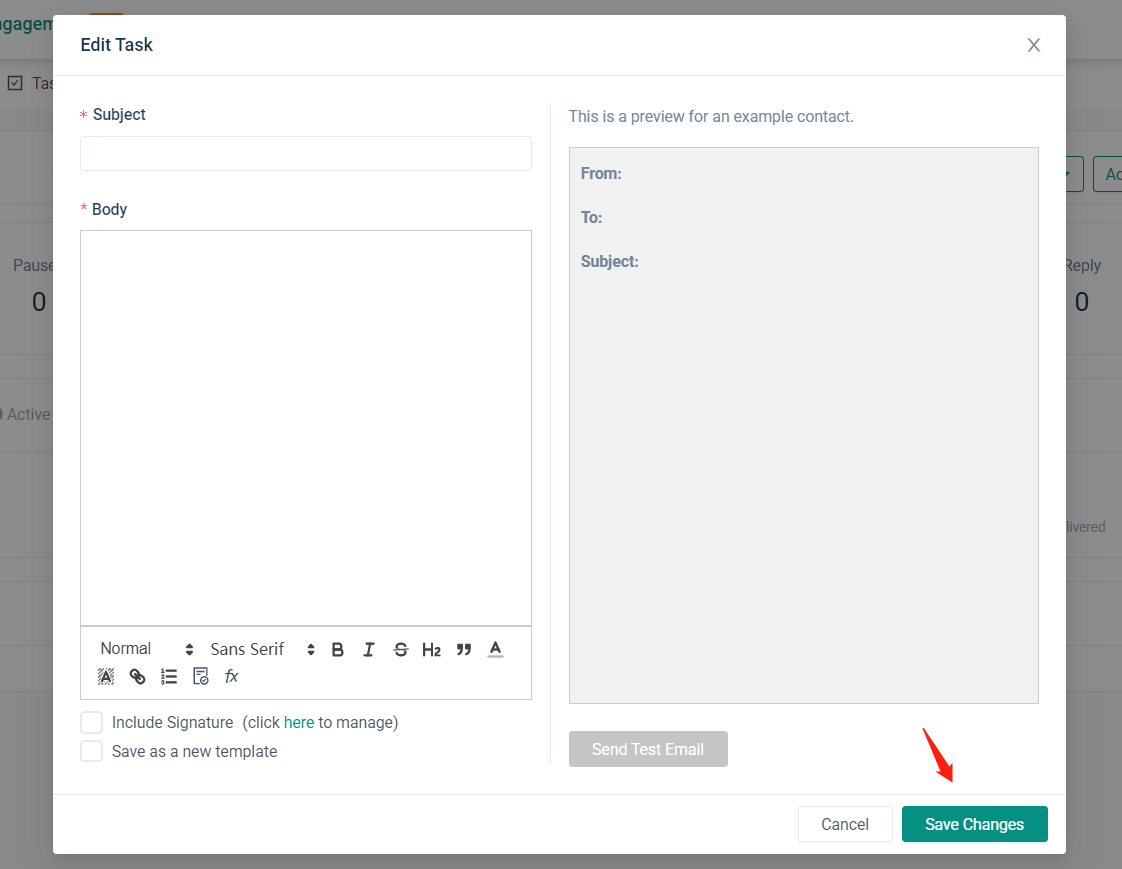Focus the Subject input field
The height and width of the screenshot is (869, 1122).
tap(306, 154)
